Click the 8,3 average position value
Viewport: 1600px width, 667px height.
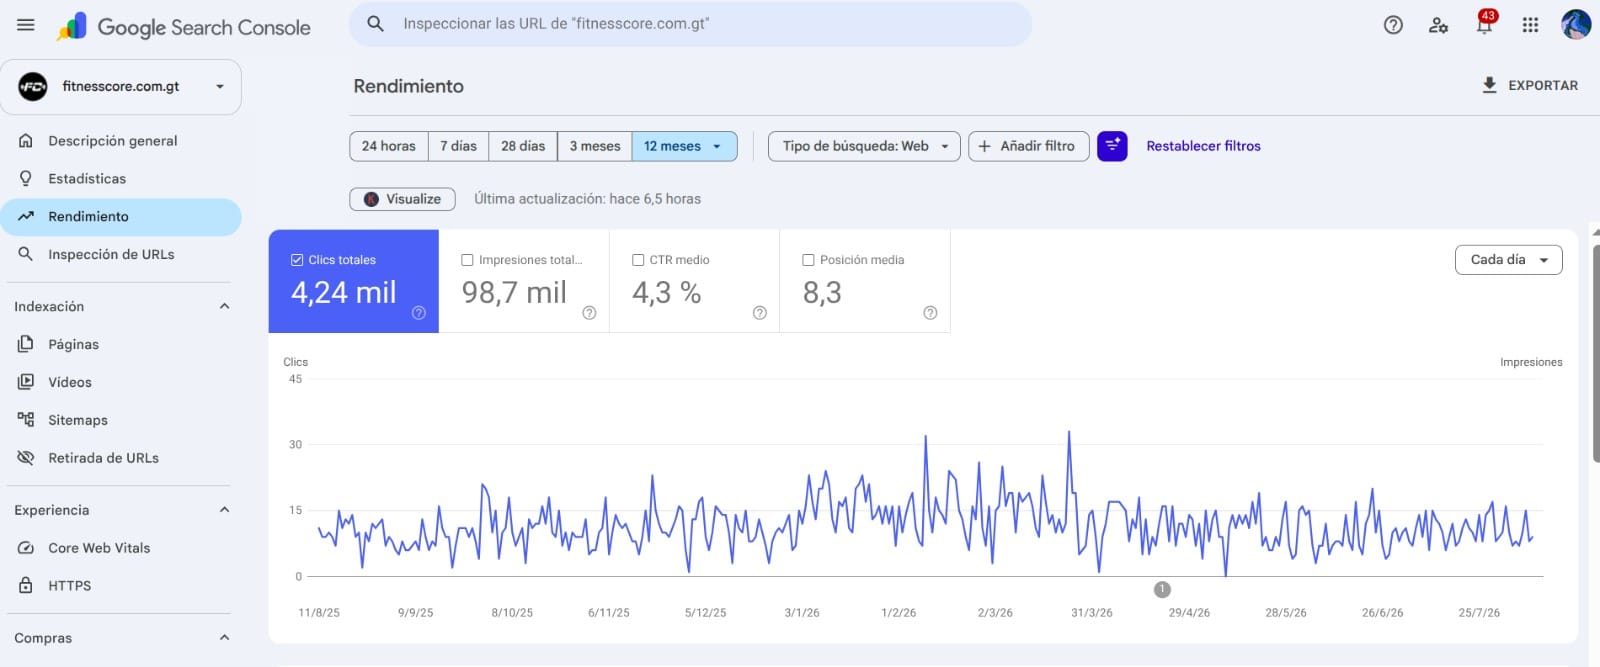coord(822,292)
